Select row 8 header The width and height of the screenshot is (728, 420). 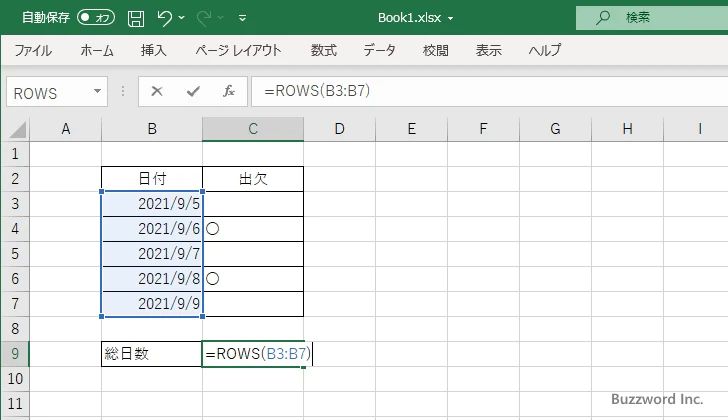click(x=15, y=329)
